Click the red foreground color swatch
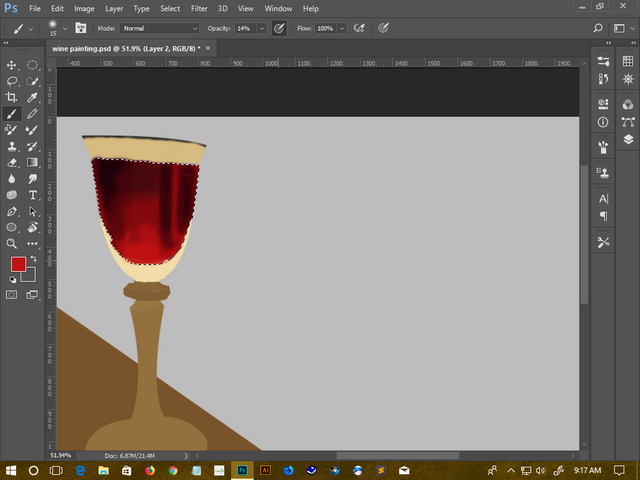This screenshot has width=640, height=480. point(18,264)
